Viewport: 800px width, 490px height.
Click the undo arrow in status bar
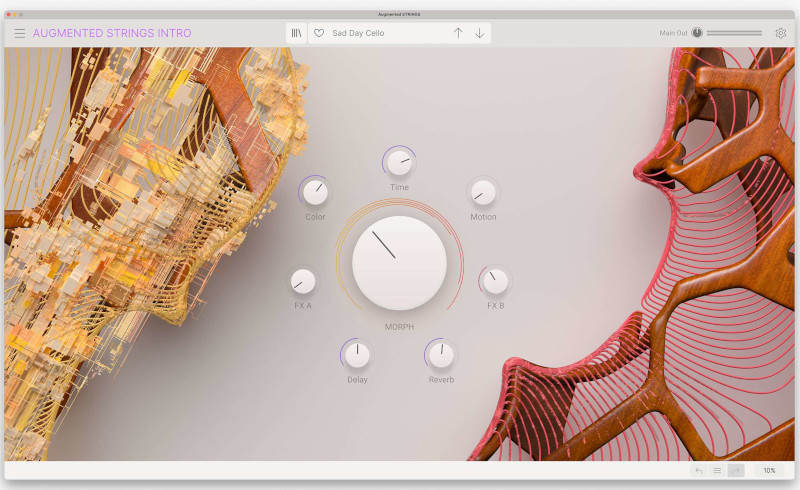pos(699,471)
